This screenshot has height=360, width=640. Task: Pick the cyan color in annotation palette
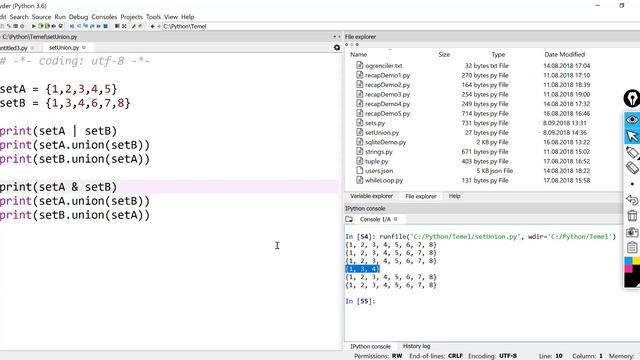tap(628, 260)
